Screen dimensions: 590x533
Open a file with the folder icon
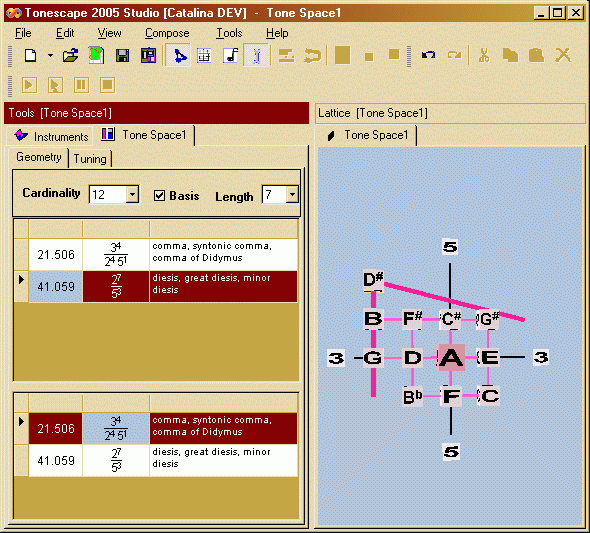70,56
